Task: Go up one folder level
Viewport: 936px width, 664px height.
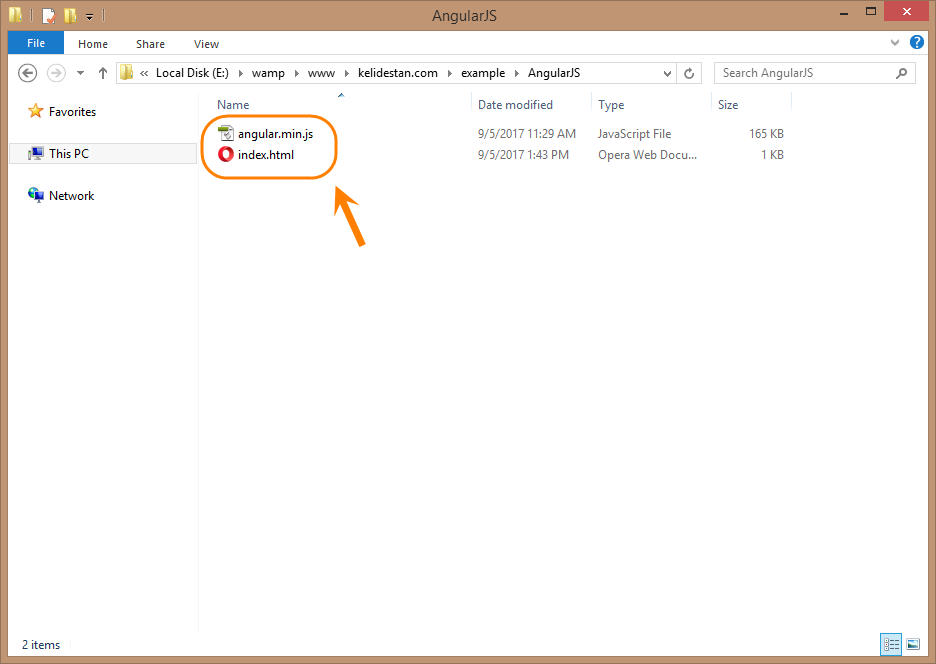Action: [103, 73]
